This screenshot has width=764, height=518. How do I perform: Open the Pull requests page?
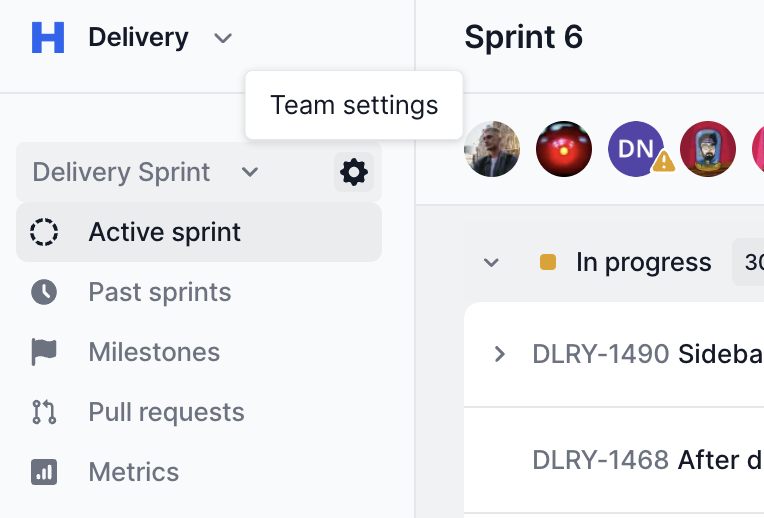166,412
